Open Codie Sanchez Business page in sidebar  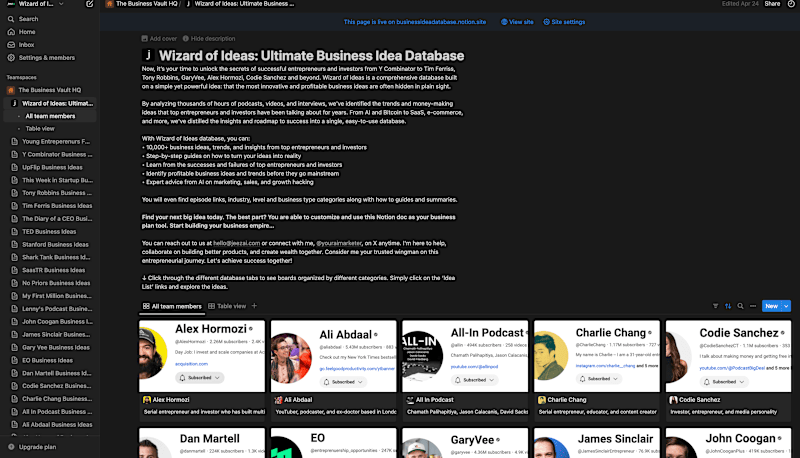[x=49, y=386]
